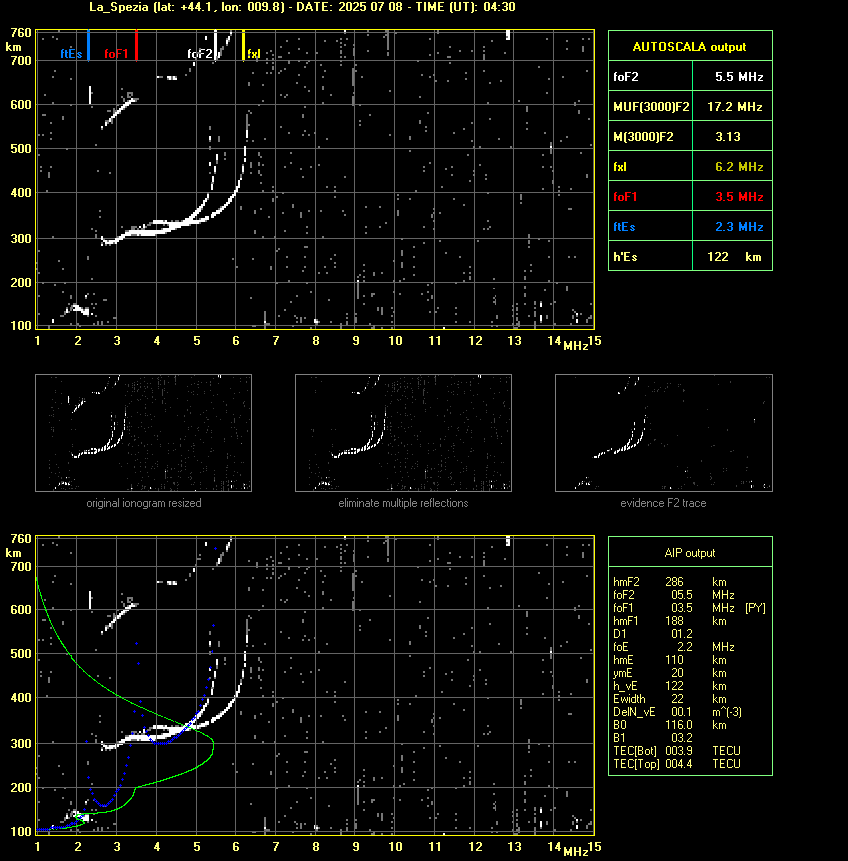This screenshot has height=861, width=848.
Task: Click the ftEs value 2.3 MHz
Action: coord(739,227)
